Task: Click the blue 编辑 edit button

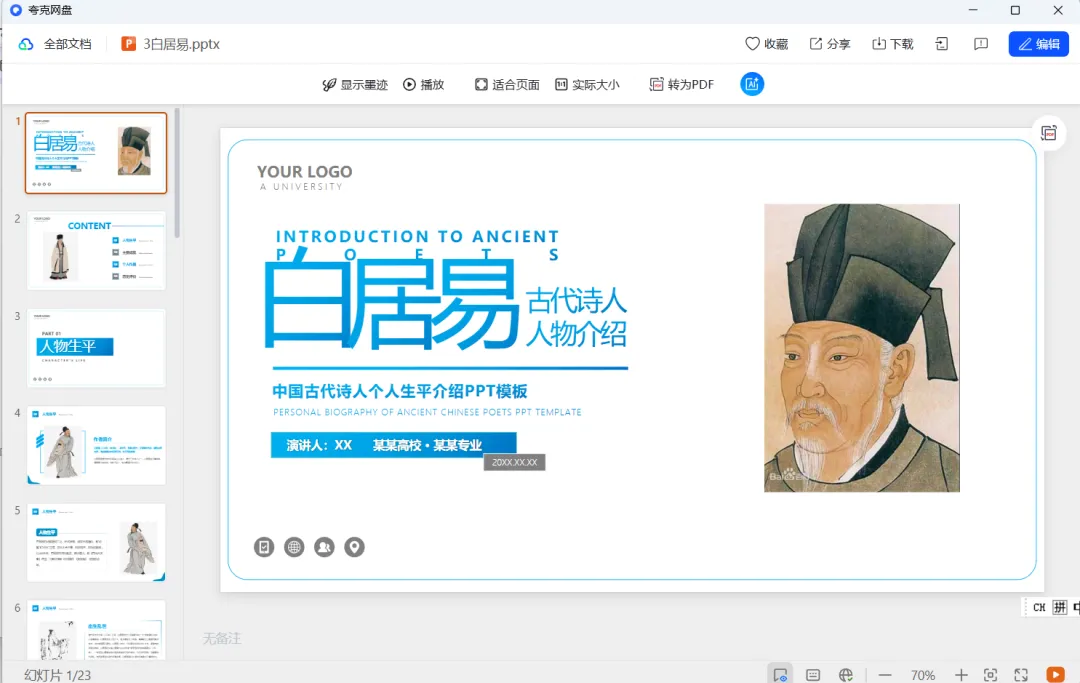Action: click(1038, 44)
